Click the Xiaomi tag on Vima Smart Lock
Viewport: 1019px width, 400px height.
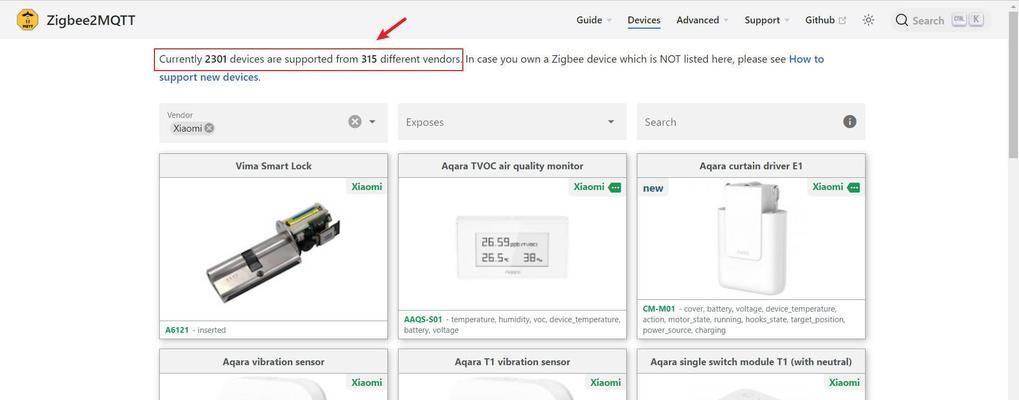(367, 187)
